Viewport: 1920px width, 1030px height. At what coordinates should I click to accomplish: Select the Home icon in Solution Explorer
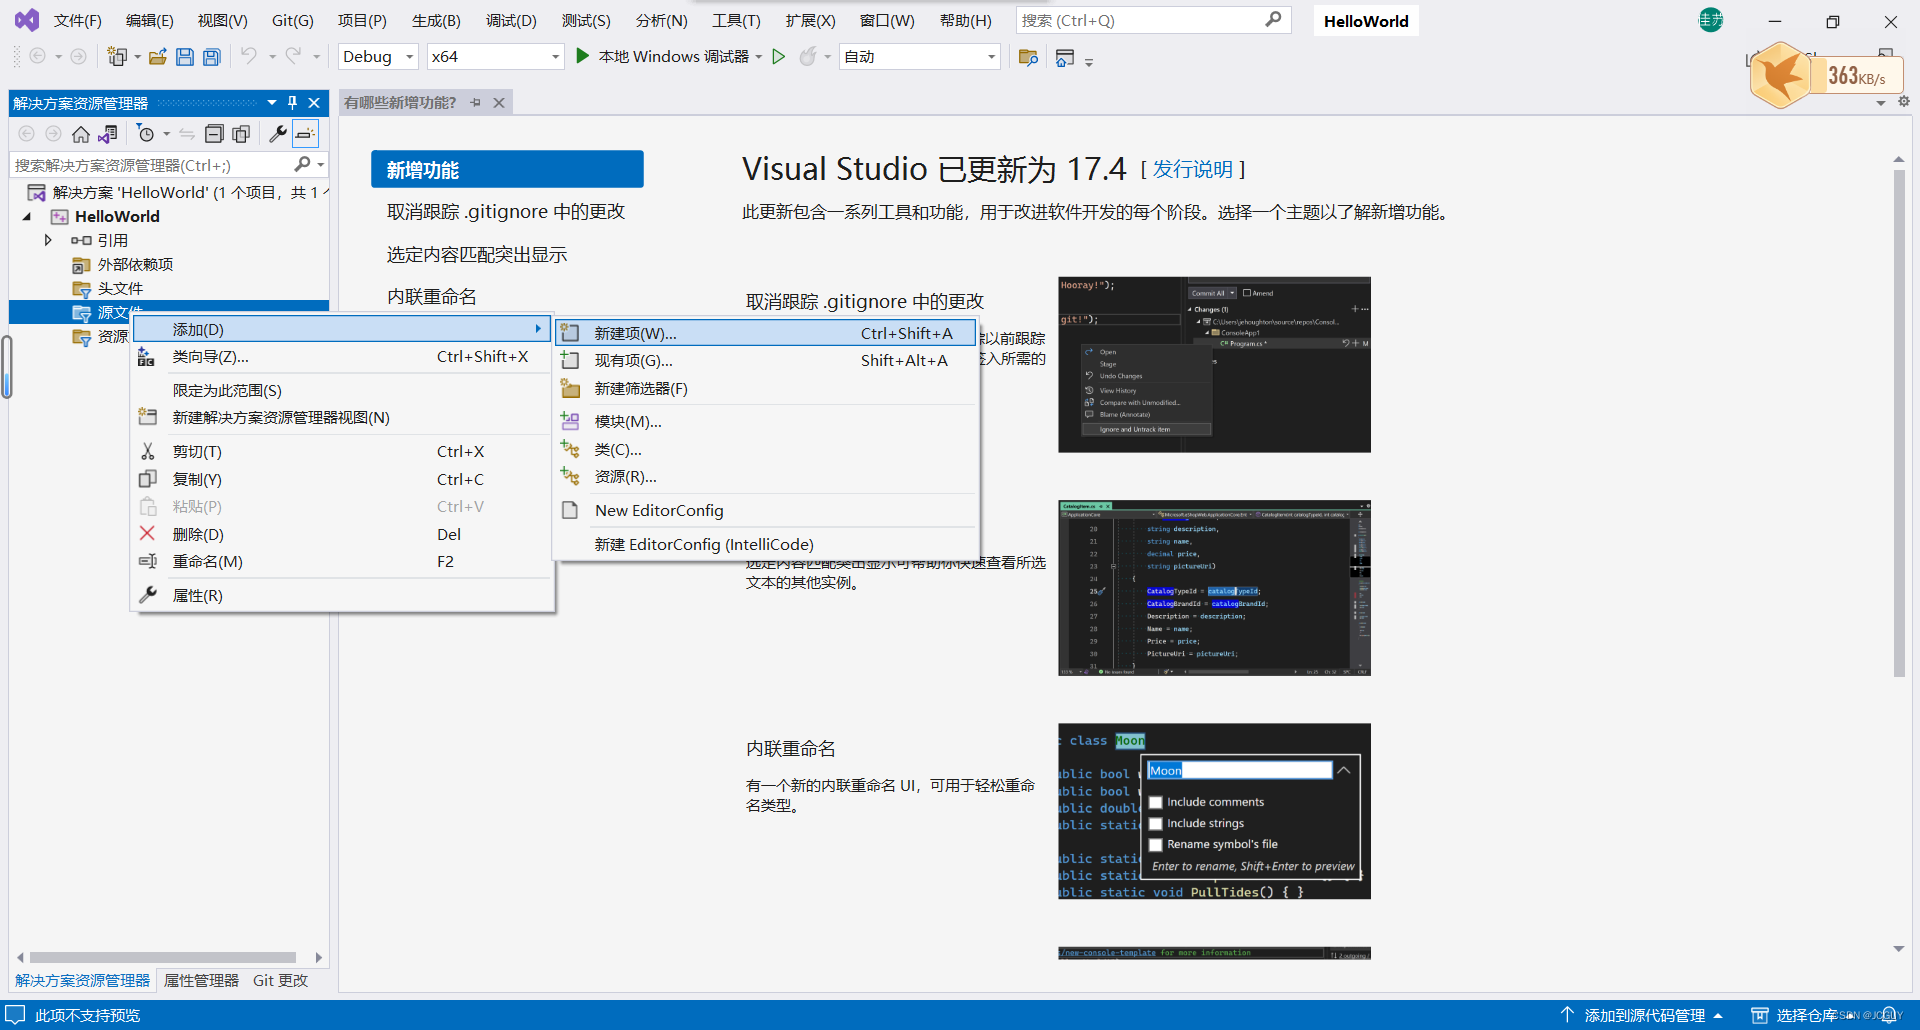[81, 133]
